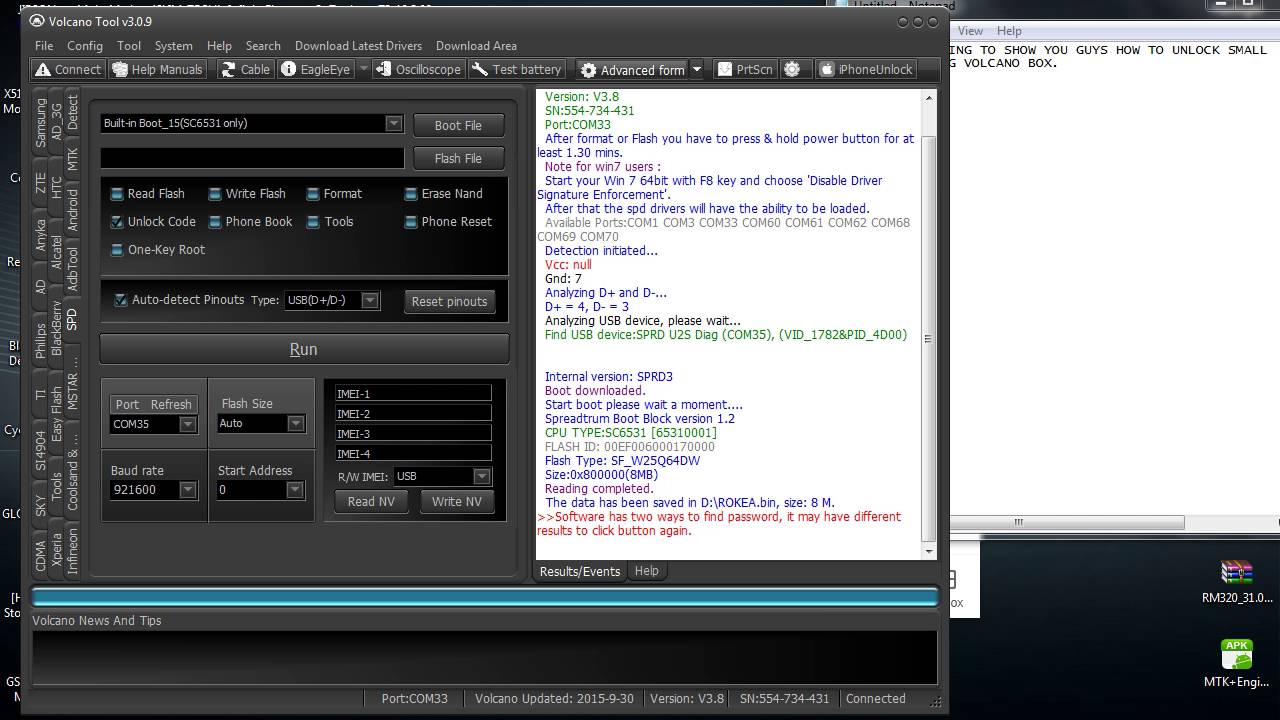The height and width of the screenshot is (720, 1280).
Task: Click the gear icon beside PrtScn
Action: [x=792, y=69]
